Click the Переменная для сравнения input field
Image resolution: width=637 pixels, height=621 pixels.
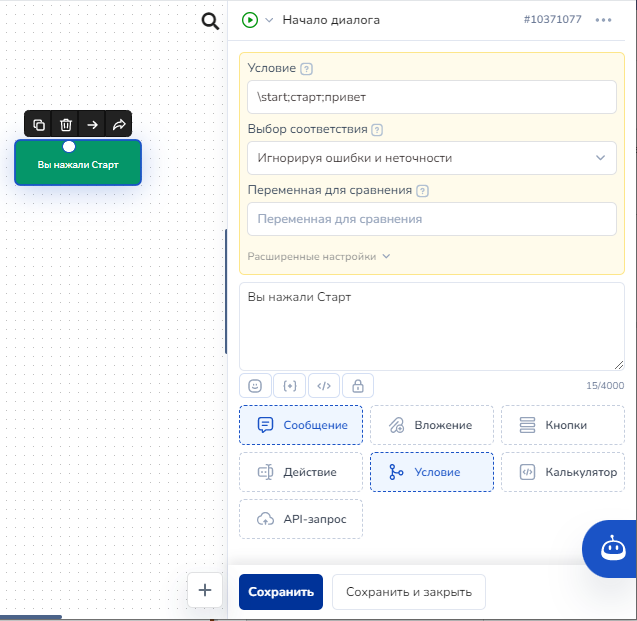(431, 219)
